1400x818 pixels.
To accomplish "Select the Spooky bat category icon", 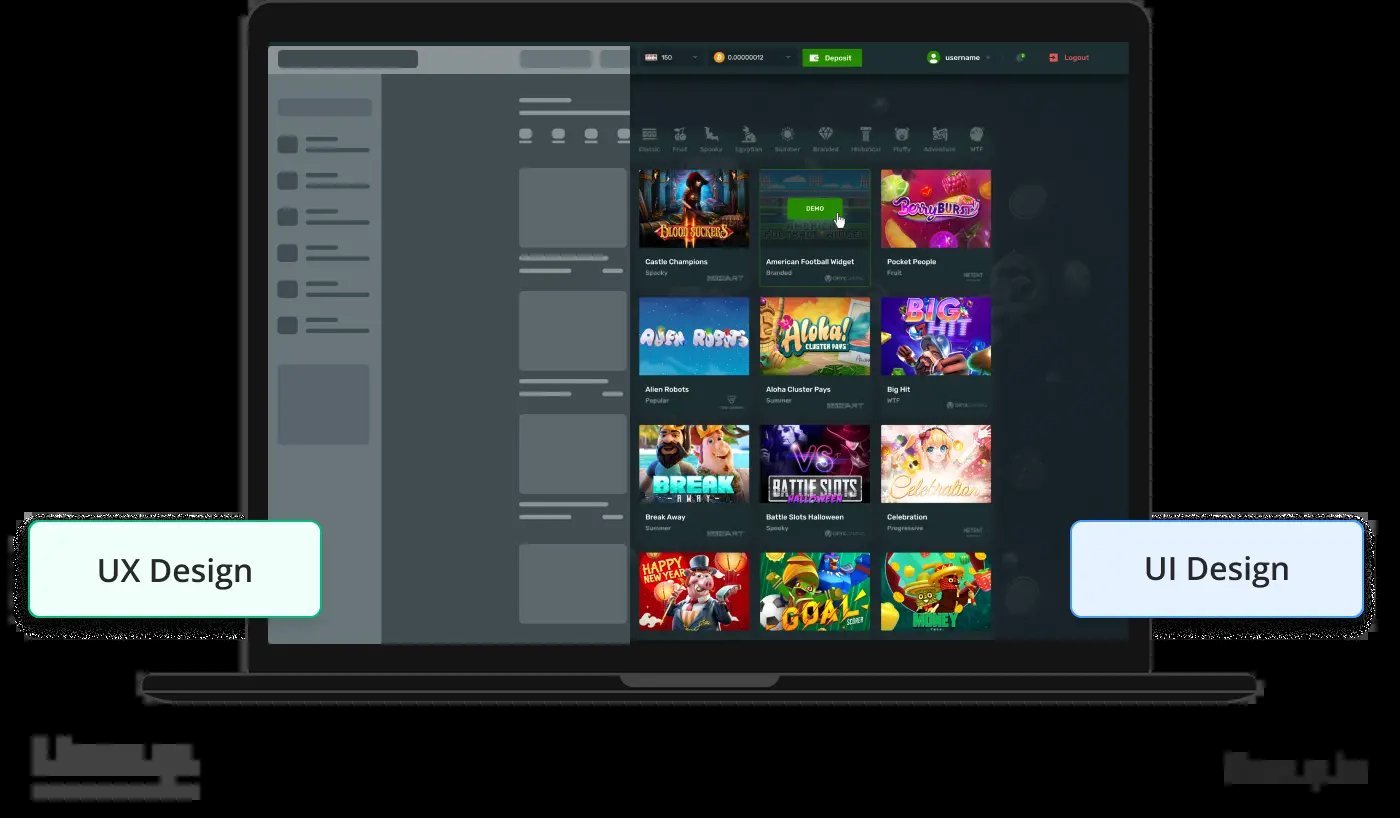I will (711, 134).
